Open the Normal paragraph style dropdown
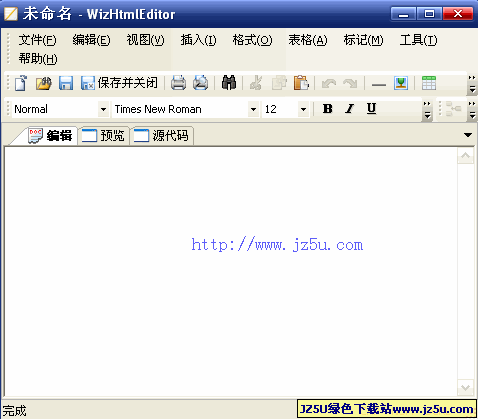The height and width of the screenshot is (419, 478). pyautogui.click(x=104, y=109)
